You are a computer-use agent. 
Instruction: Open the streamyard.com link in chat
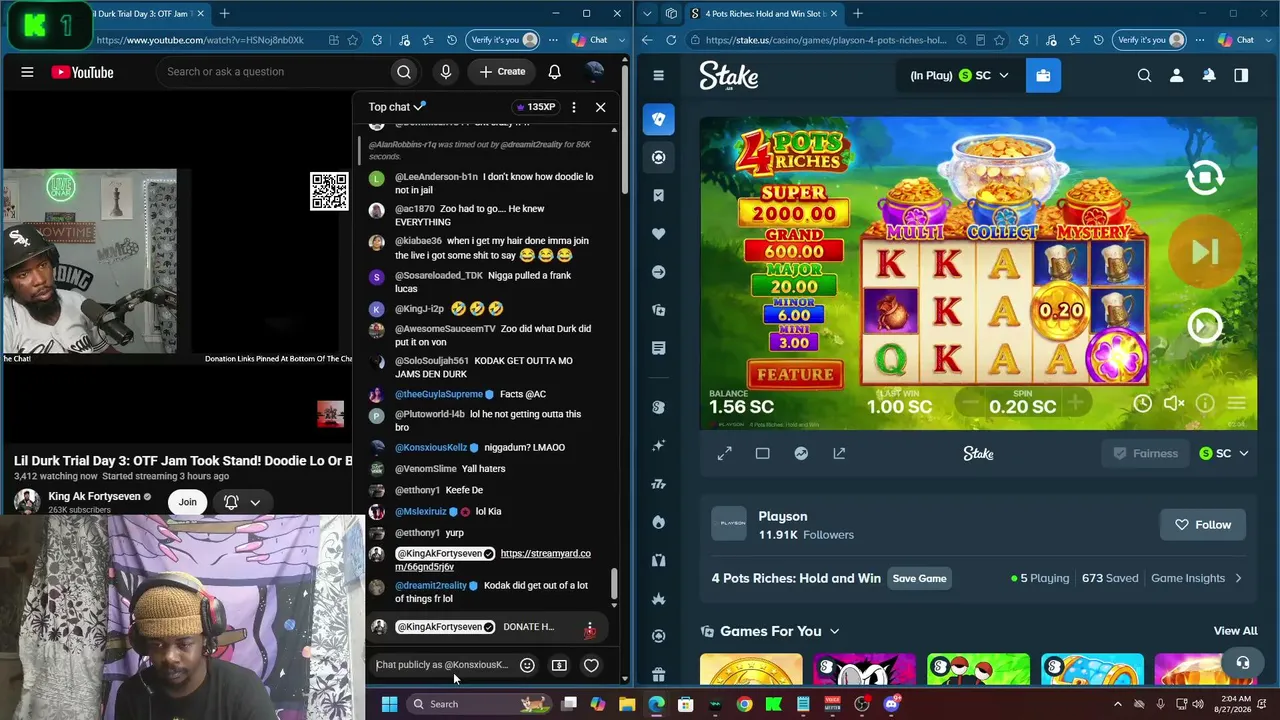[x=493, y=560]
